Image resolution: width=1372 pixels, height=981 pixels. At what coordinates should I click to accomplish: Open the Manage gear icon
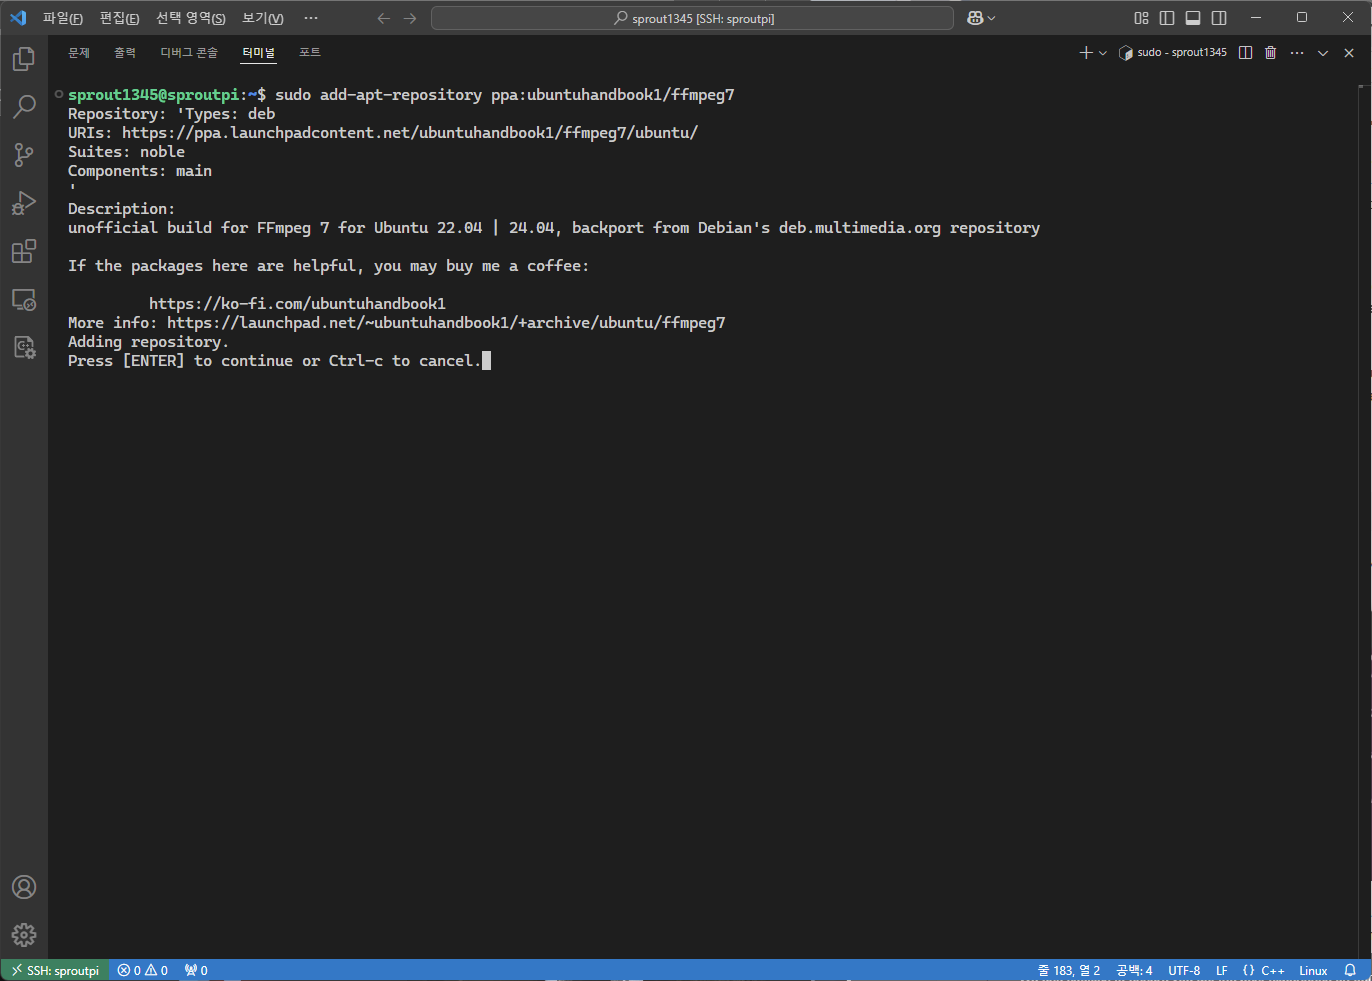click(24, 935)
